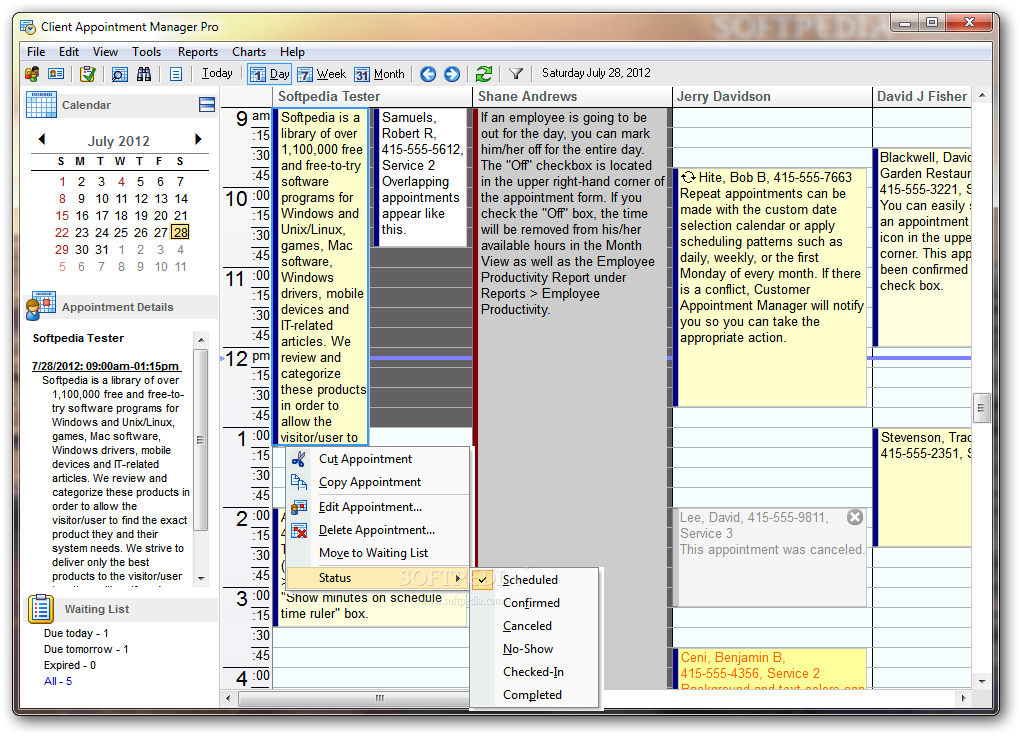Click the binoculars search icon
The height and width of the screenshot is (736, 1020).
pos(144,74)
